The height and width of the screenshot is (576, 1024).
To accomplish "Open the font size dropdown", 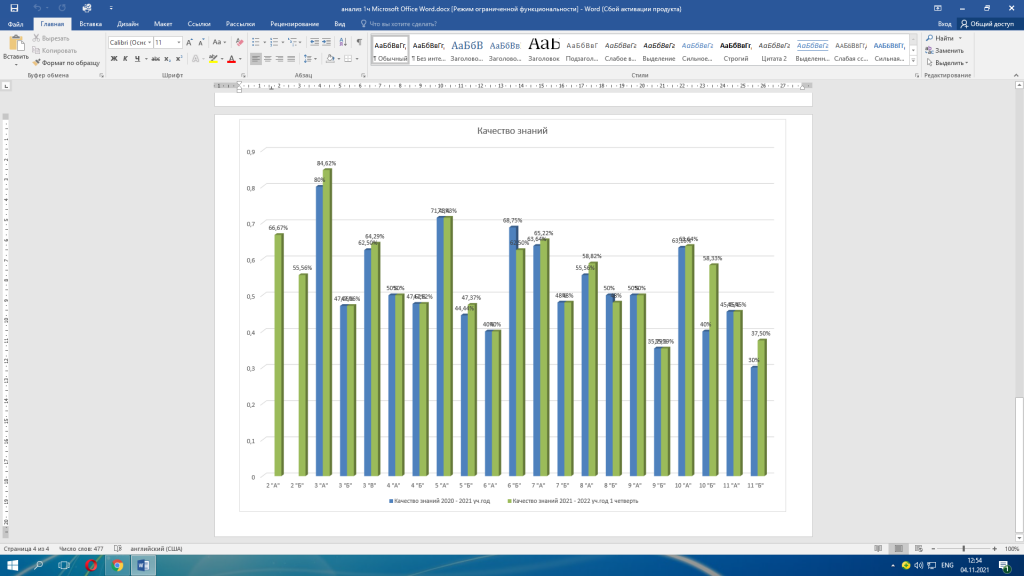I will [179, 43].
